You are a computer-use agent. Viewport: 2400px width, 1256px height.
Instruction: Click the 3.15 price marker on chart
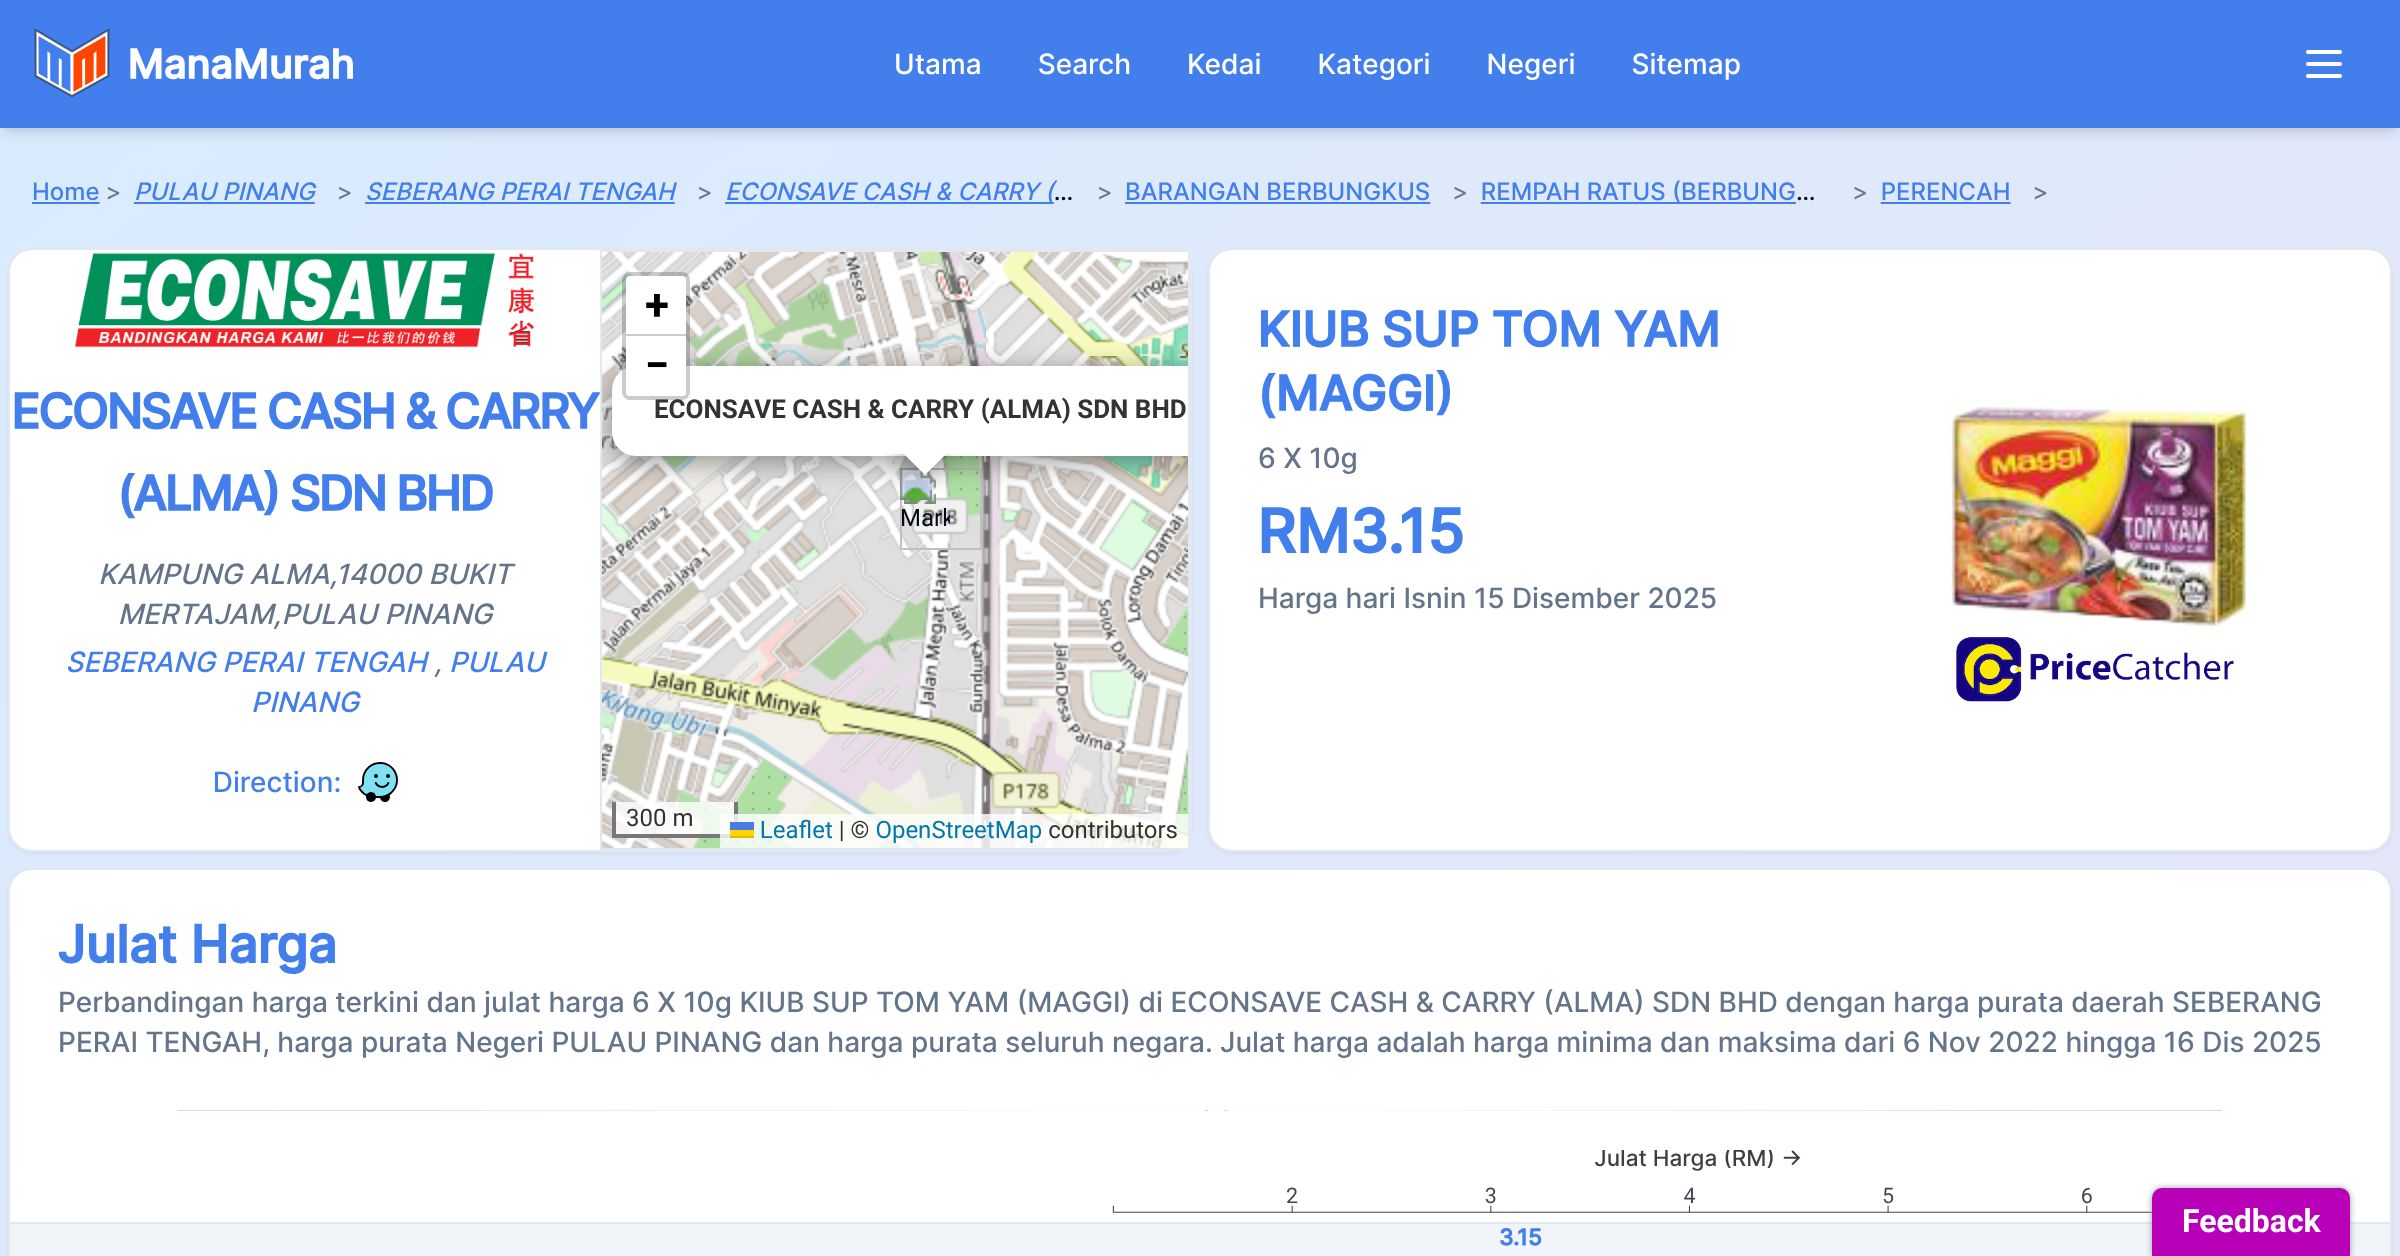pyautogui.click(x=1519, y=1237)
